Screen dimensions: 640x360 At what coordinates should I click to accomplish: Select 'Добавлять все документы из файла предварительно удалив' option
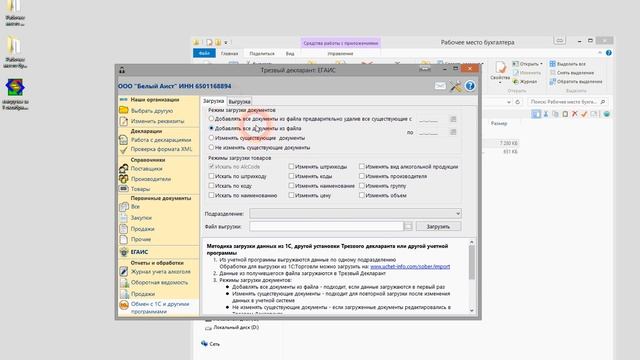tap(211, 119)
